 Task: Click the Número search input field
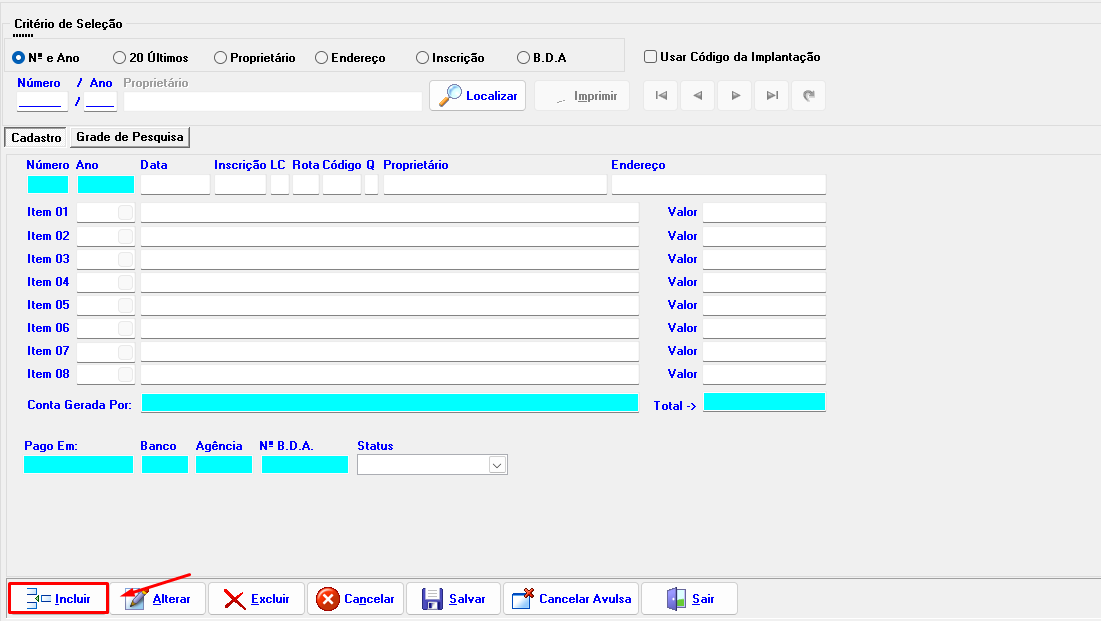click(x=40, y=101)
